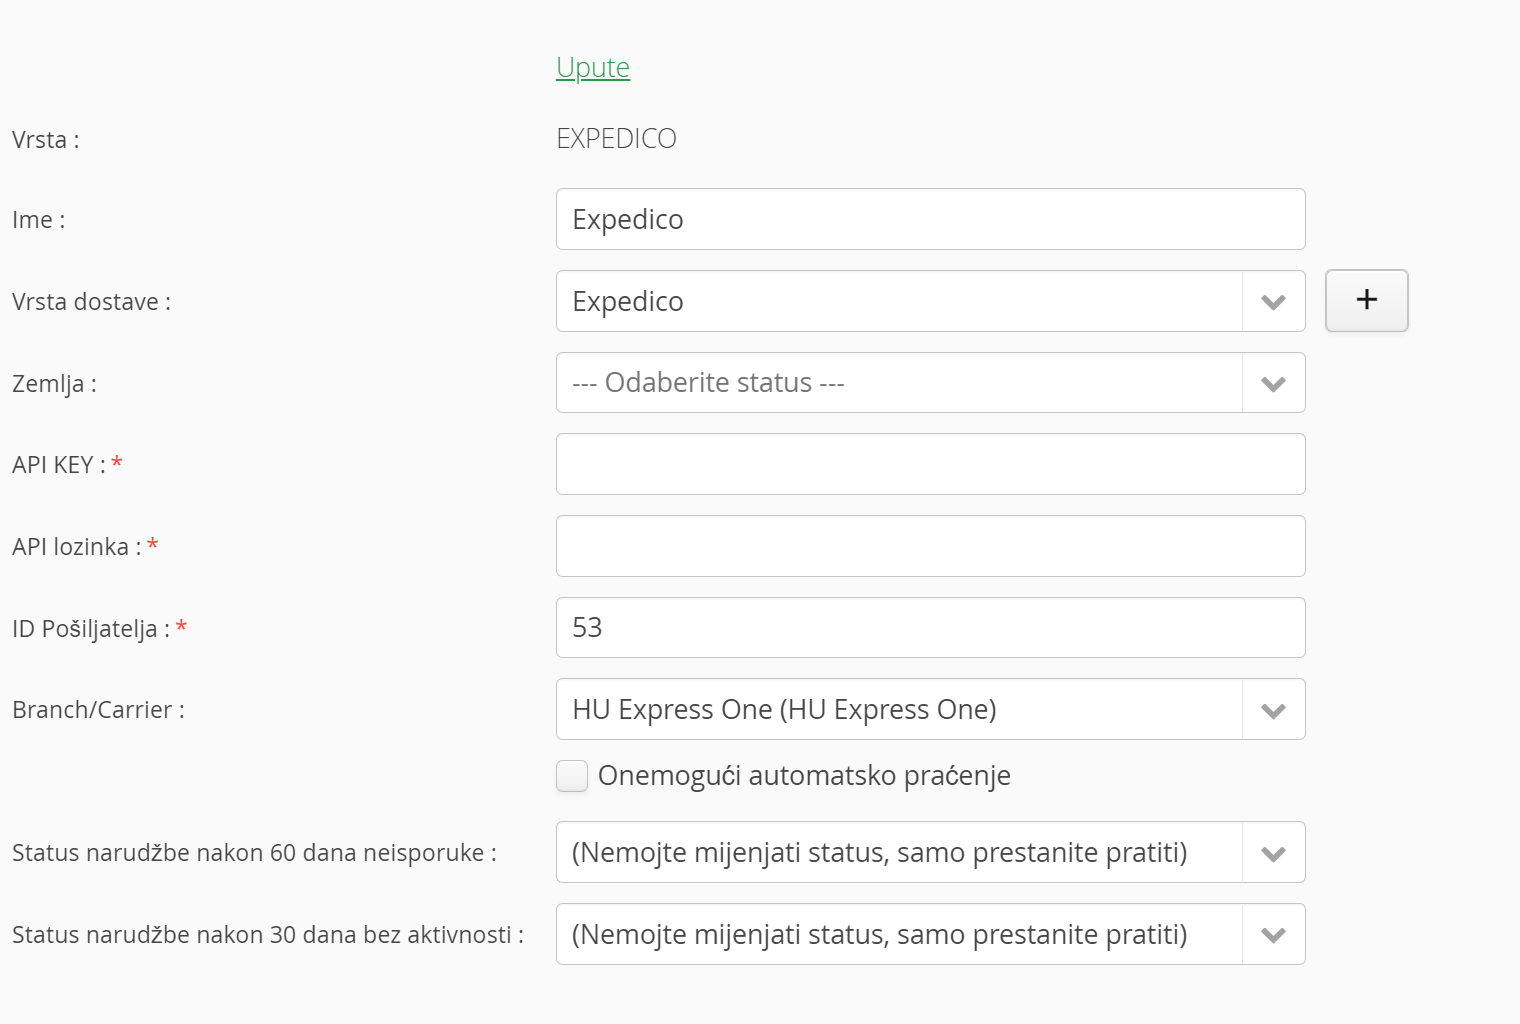The image size is (1520, 1024).
Task: Open status dropdown for 60 days undelivered
Action: (930, 852)
